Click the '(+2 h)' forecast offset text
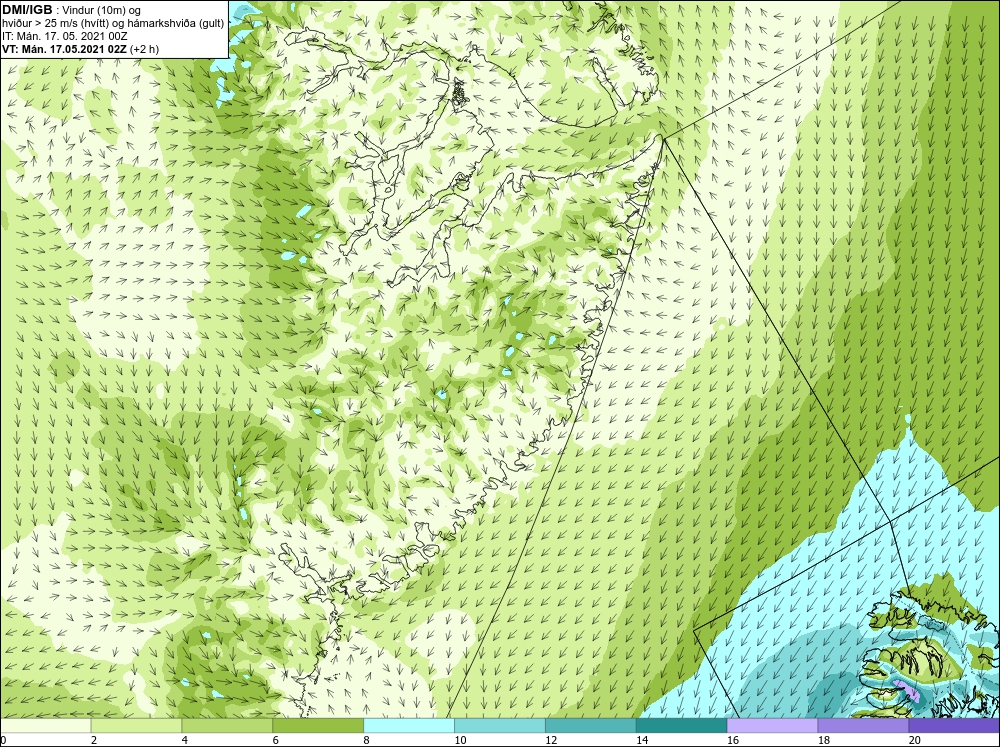Screen dimensions: 1000x747 pyautogui.click(x=145, y=49)
